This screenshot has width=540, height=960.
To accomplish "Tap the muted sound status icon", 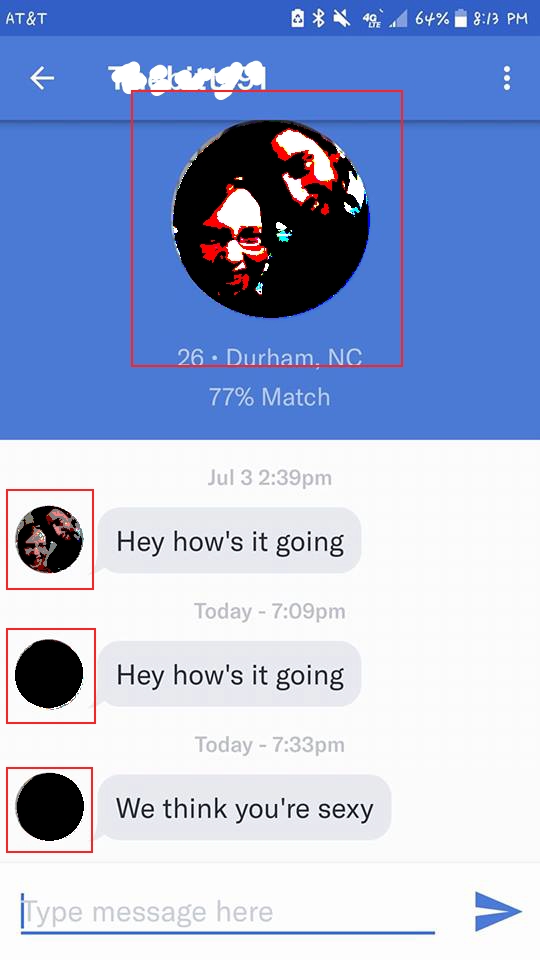I will point(342,18).
